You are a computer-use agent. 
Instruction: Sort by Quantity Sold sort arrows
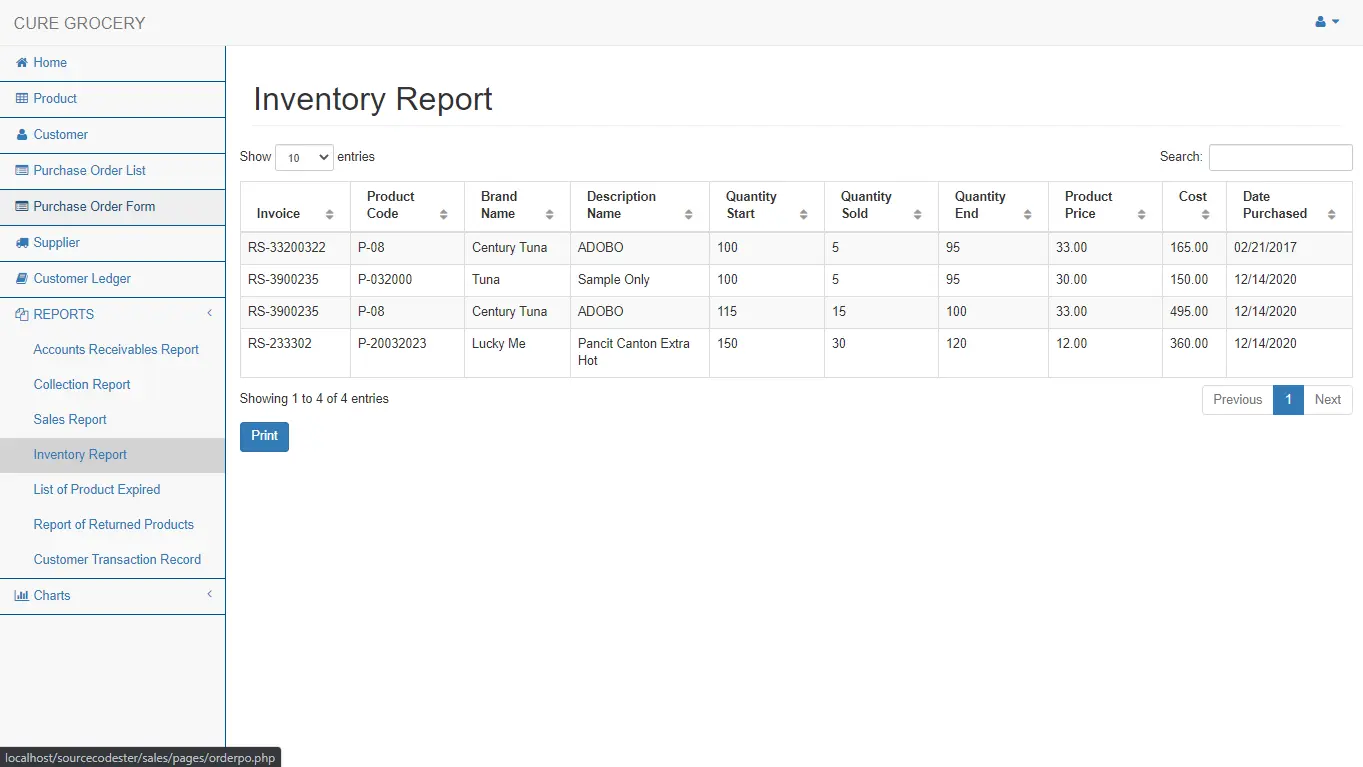(x=918, y=214)
